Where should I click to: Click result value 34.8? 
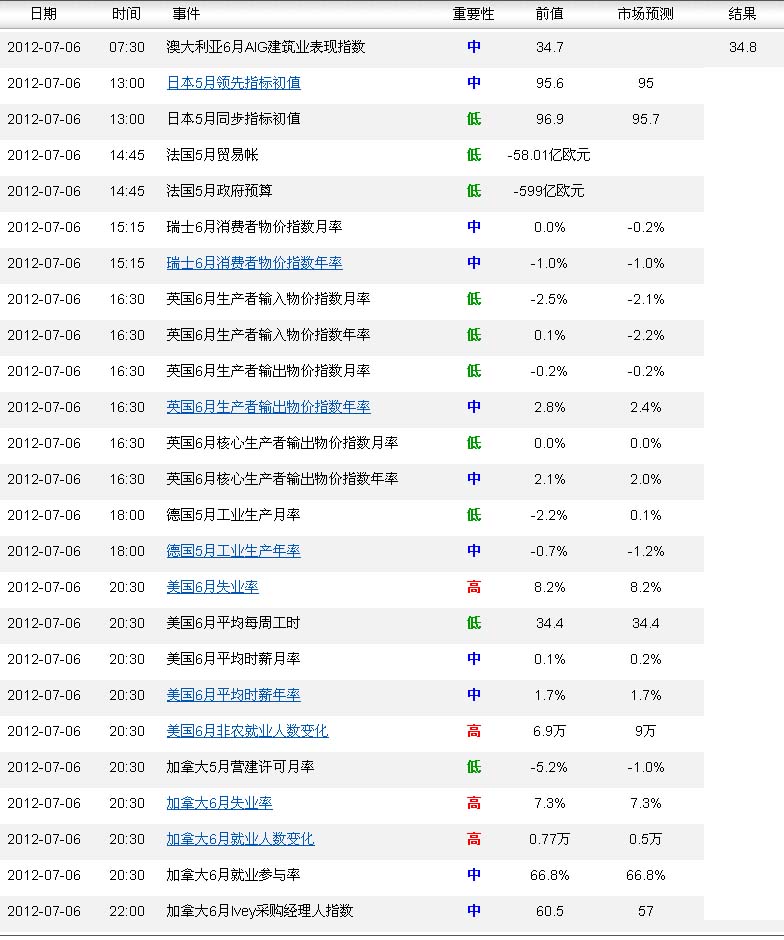743,47
